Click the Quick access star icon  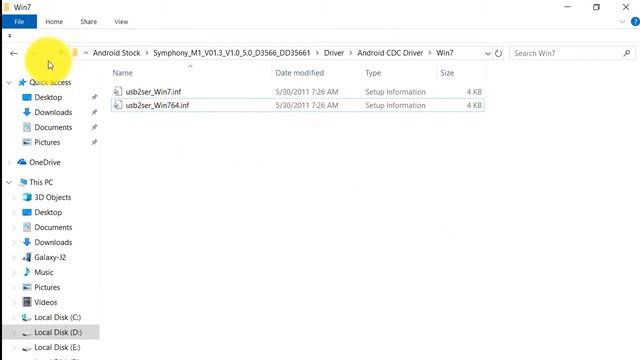pos(22,82)
